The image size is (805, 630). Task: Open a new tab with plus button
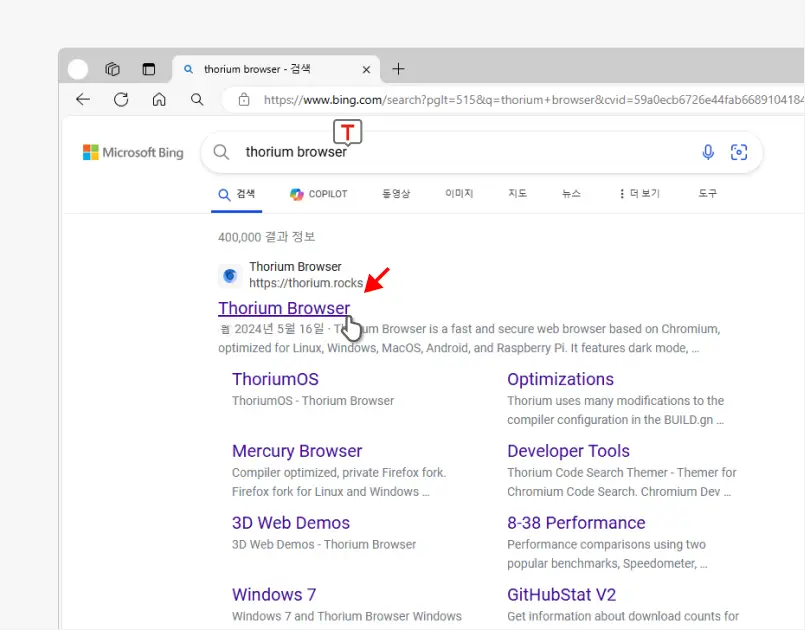[x=398, y=69]
